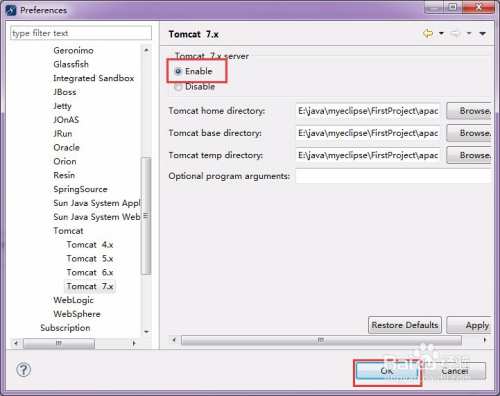Click the Restore Defaults button

(x=405, y=325)
